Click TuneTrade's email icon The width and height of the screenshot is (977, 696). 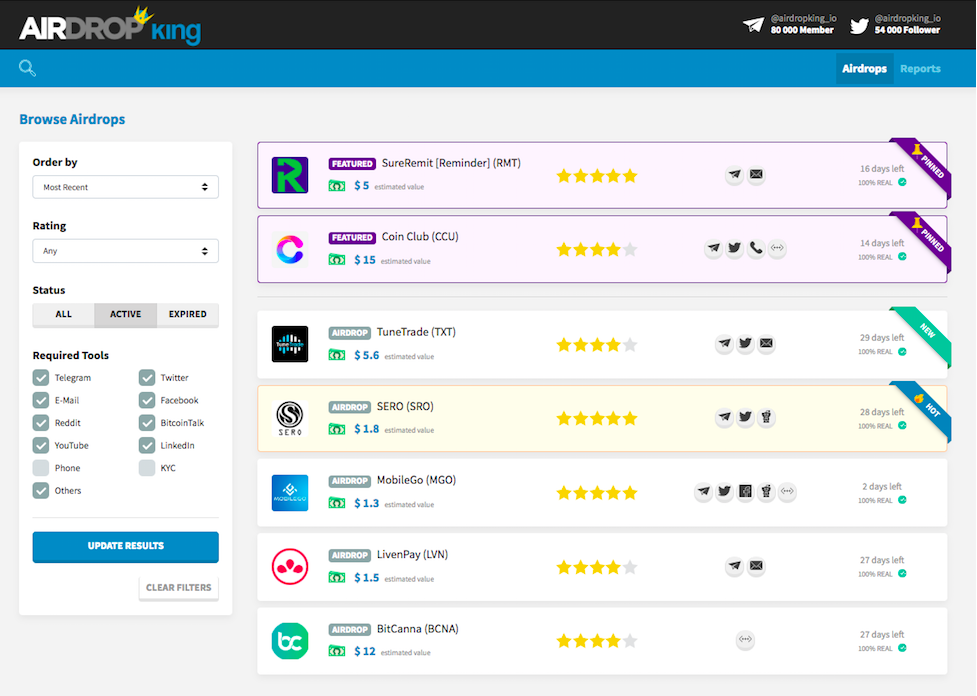pos(766,343)
